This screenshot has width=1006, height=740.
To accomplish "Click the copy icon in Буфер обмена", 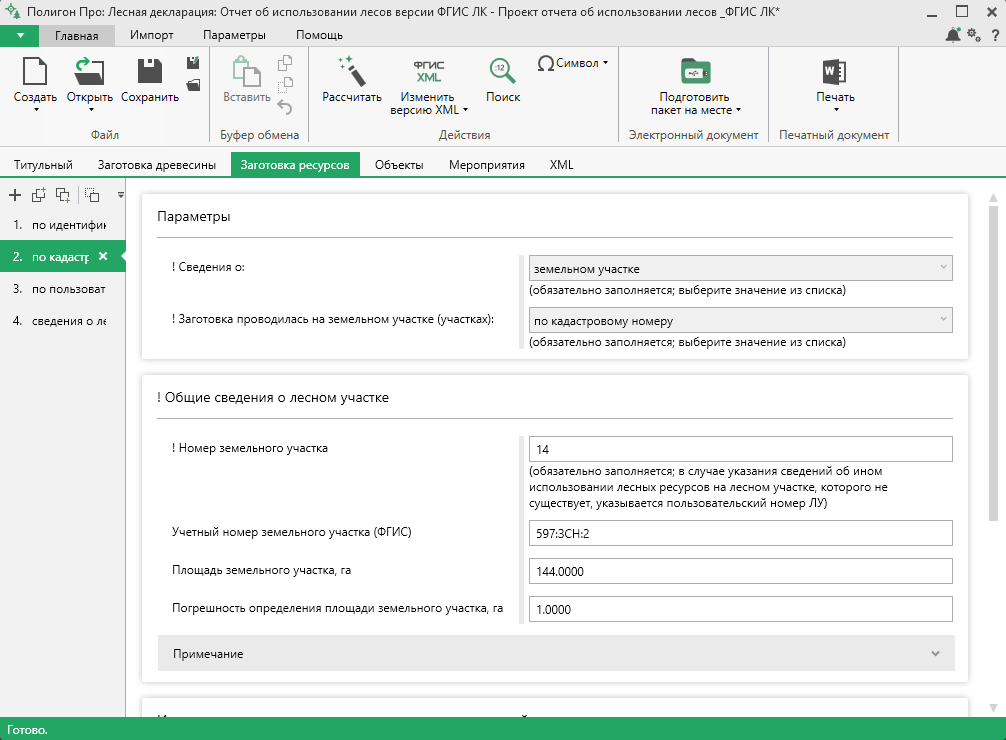I will click(x=285, y=63).
